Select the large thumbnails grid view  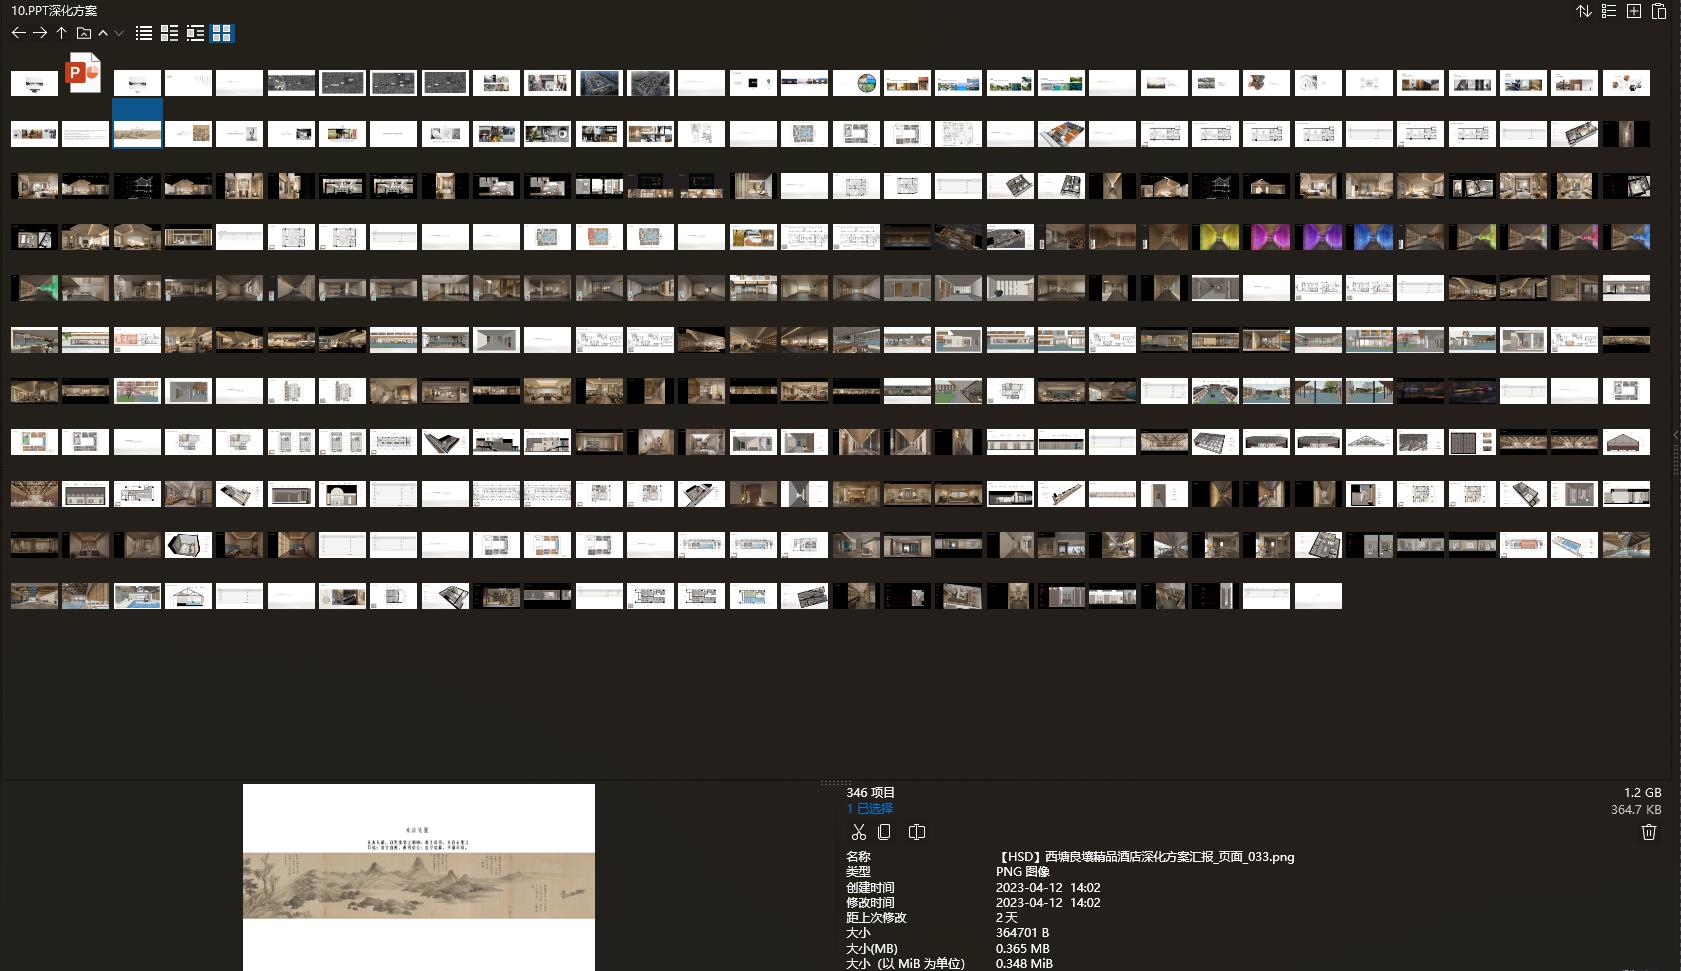[221, 33]
